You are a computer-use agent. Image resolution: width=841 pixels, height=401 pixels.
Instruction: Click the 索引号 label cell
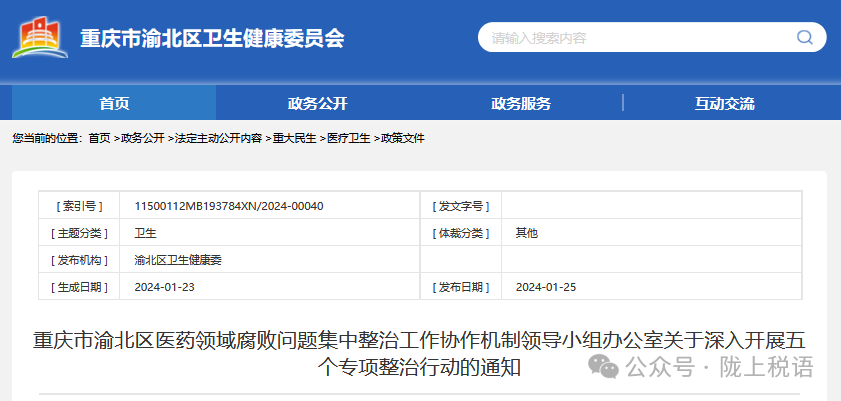79,206
